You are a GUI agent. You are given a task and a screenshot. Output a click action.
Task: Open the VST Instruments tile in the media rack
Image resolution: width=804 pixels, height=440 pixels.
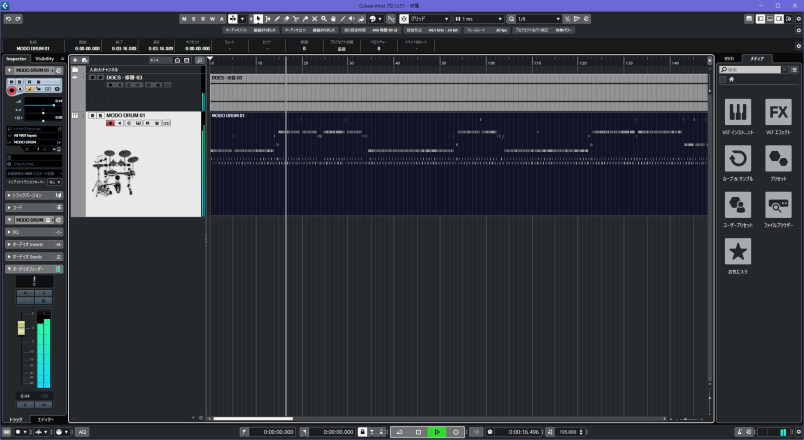click(738, 113)
